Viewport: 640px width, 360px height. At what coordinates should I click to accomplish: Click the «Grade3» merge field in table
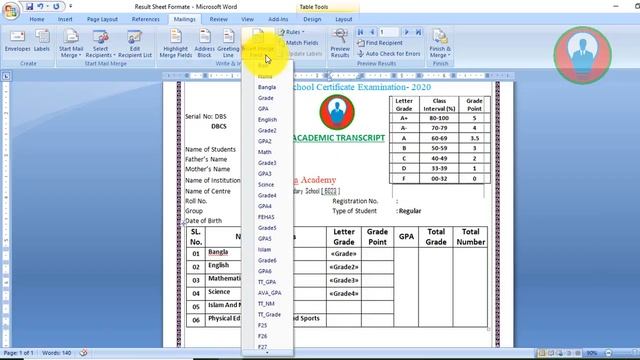[x=344, y=280]
